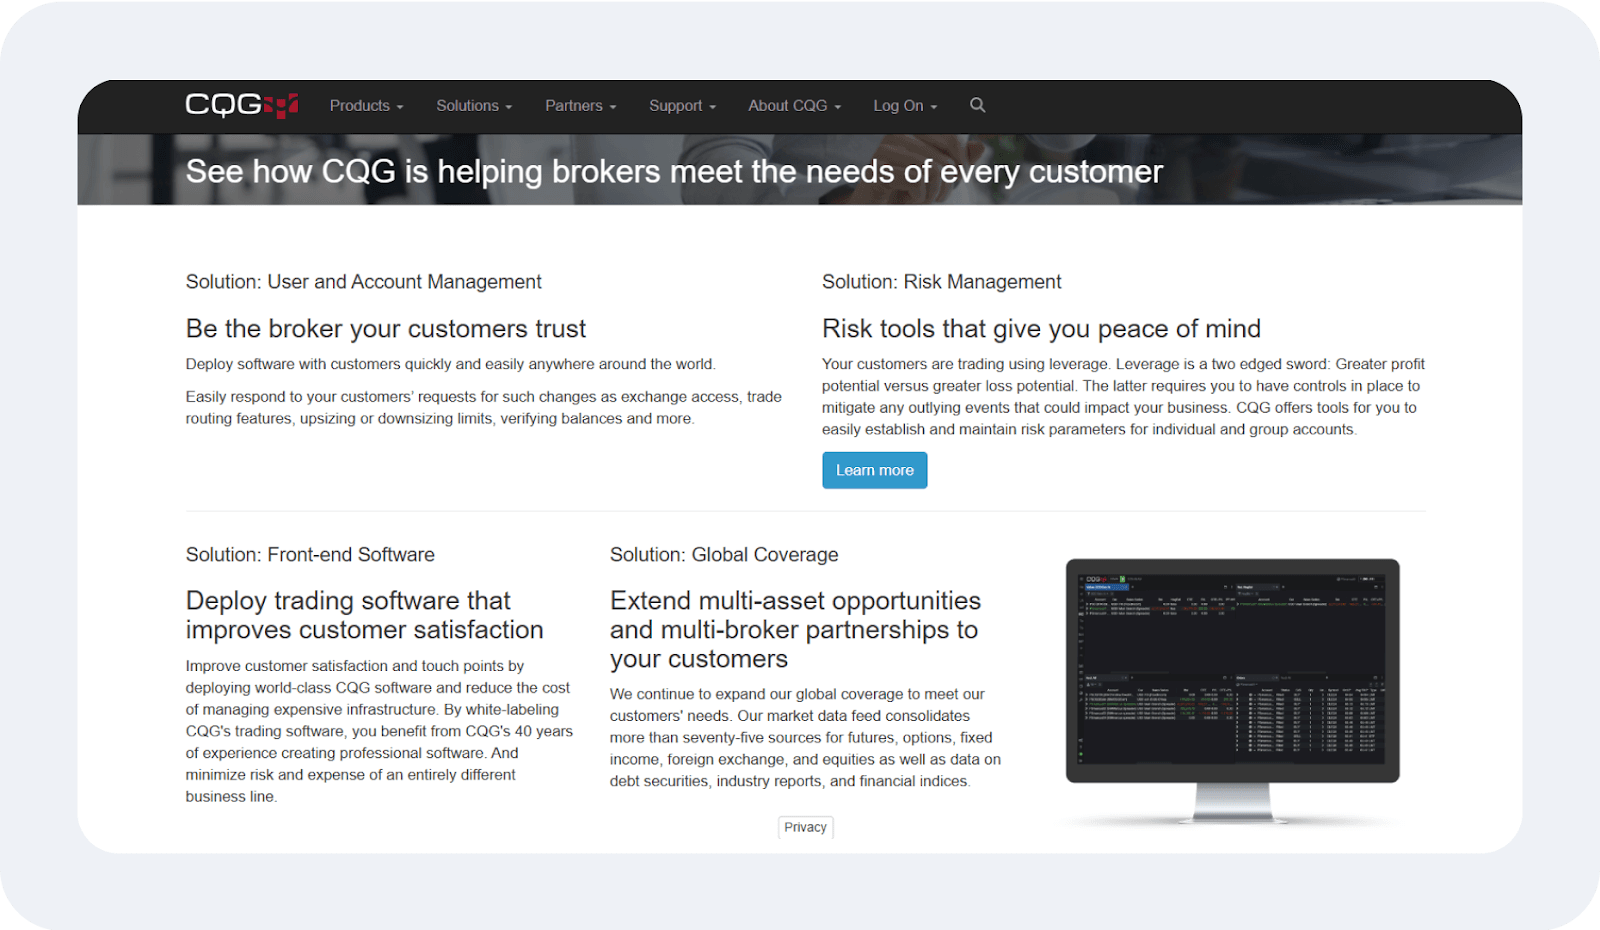Expand the Products dropdown menu
Image resolution: width=1600 pixels, height=930 pixels.
click(x=366, y=106)
